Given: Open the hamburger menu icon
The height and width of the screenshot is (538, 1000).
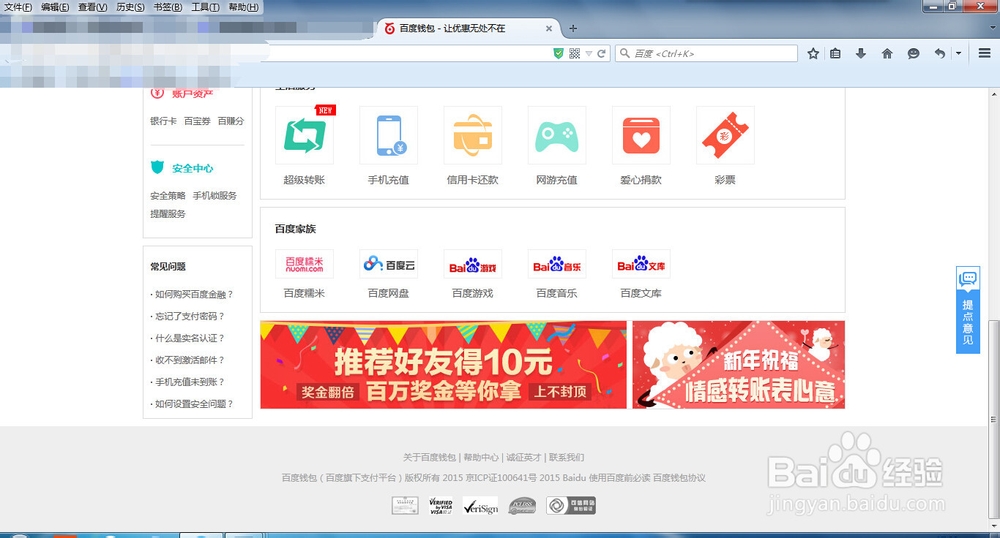Looking at the screenshot, I should tap(985, 54).
